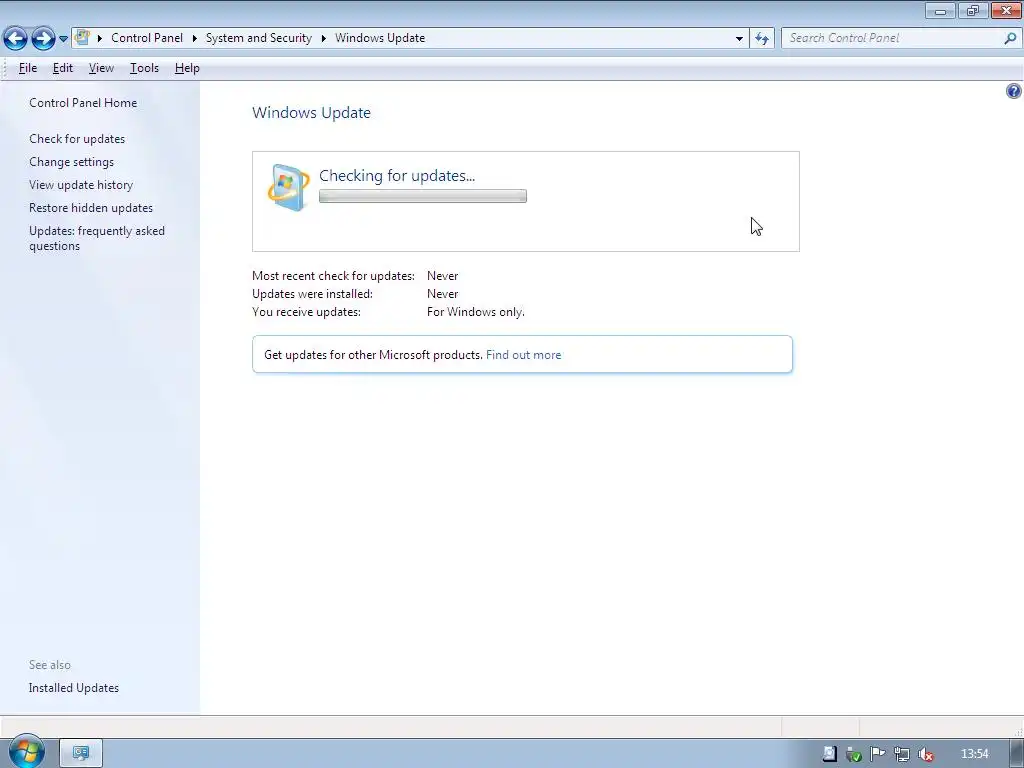1024x768 pixels.
Task: Click 'Updates were installed:' label
Action: [312, 294]
